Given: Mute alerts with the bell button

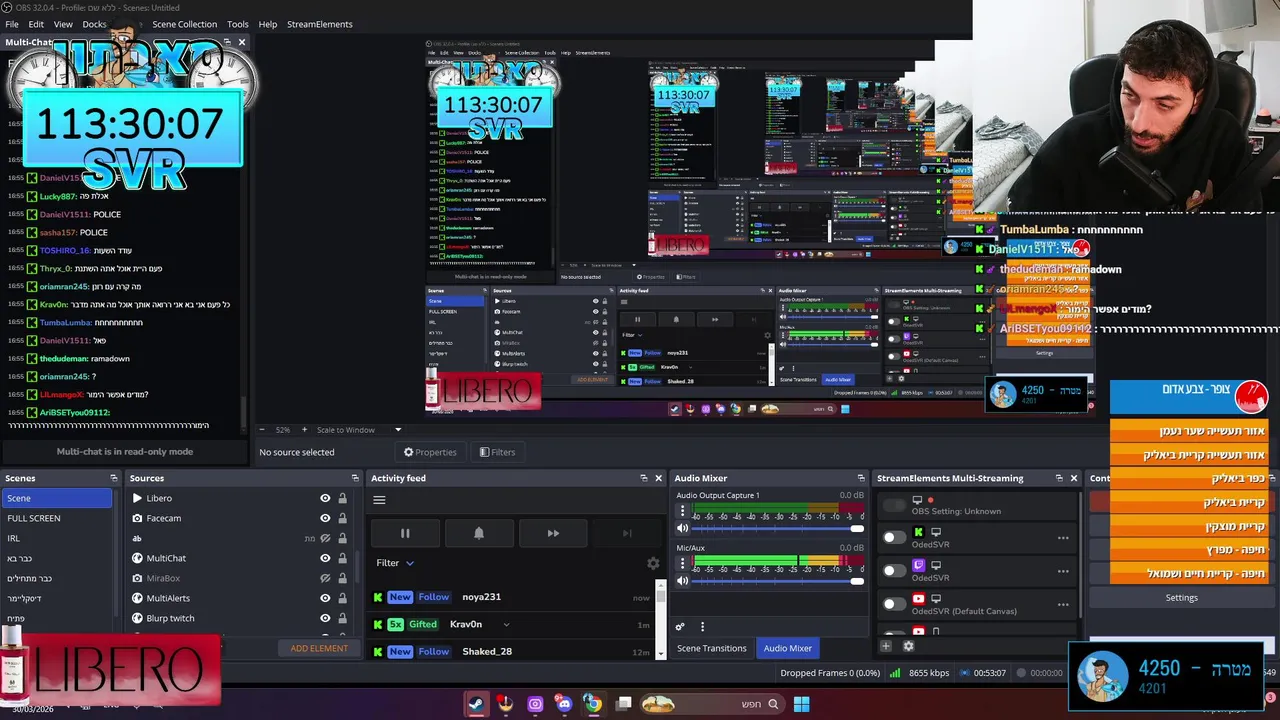Looking at the screenshot, I should 478,533.
